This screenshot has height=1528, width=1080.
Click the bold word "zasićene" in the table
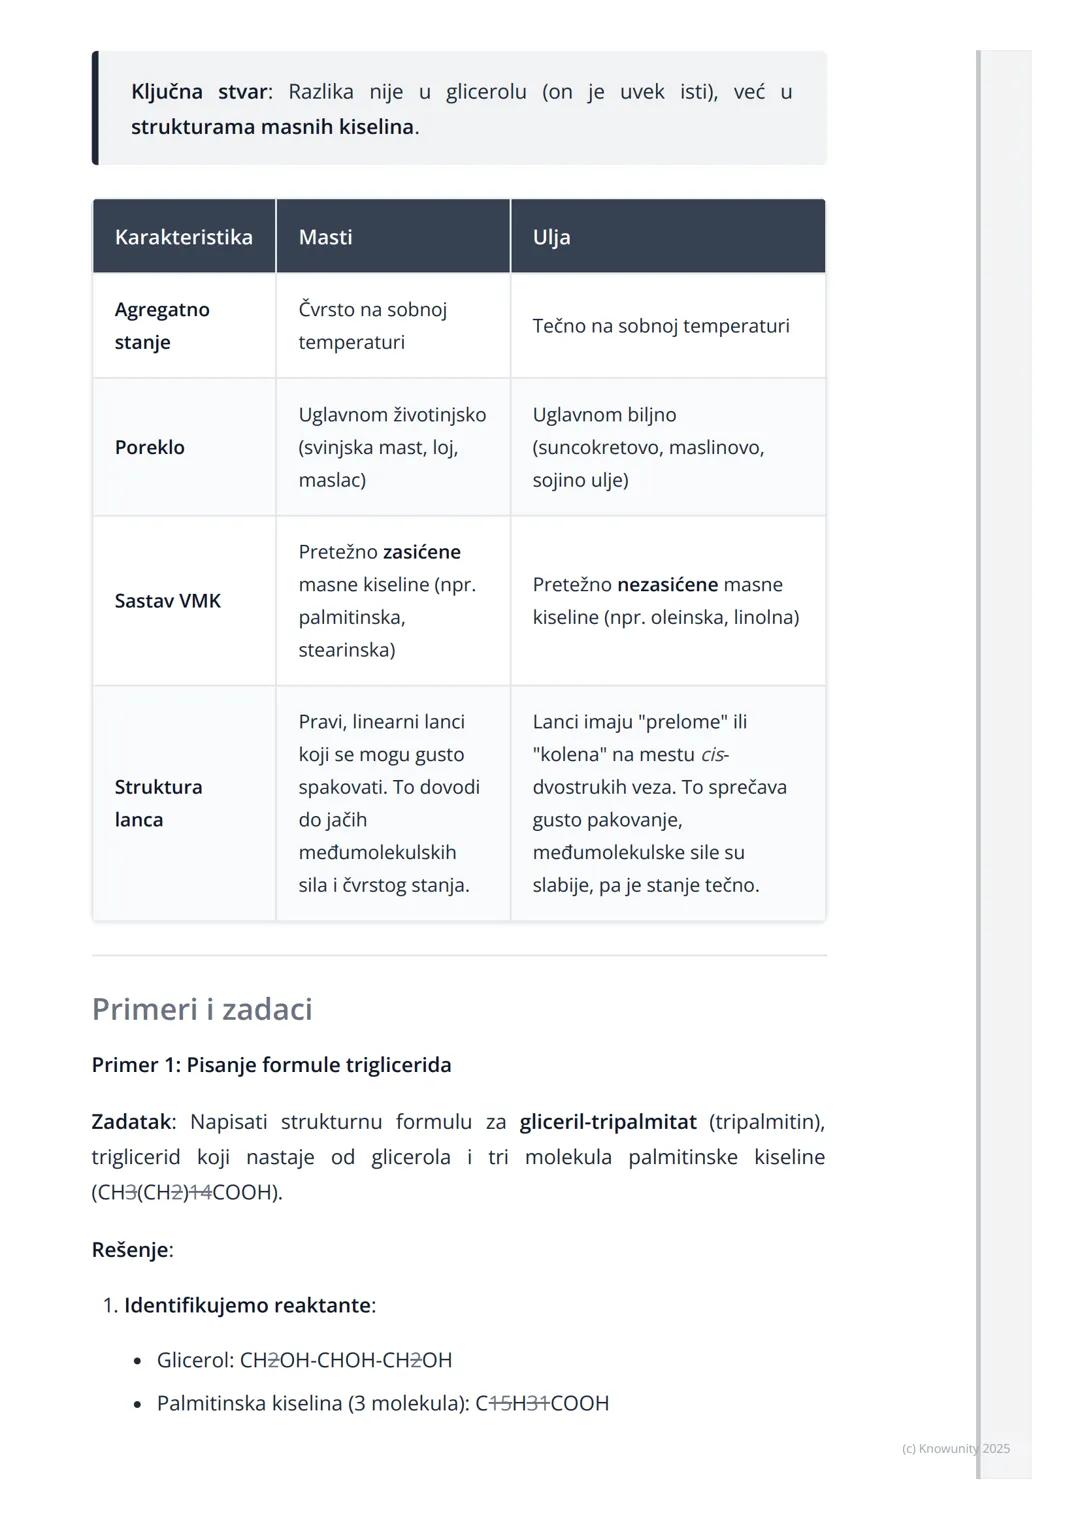(421, 552)
